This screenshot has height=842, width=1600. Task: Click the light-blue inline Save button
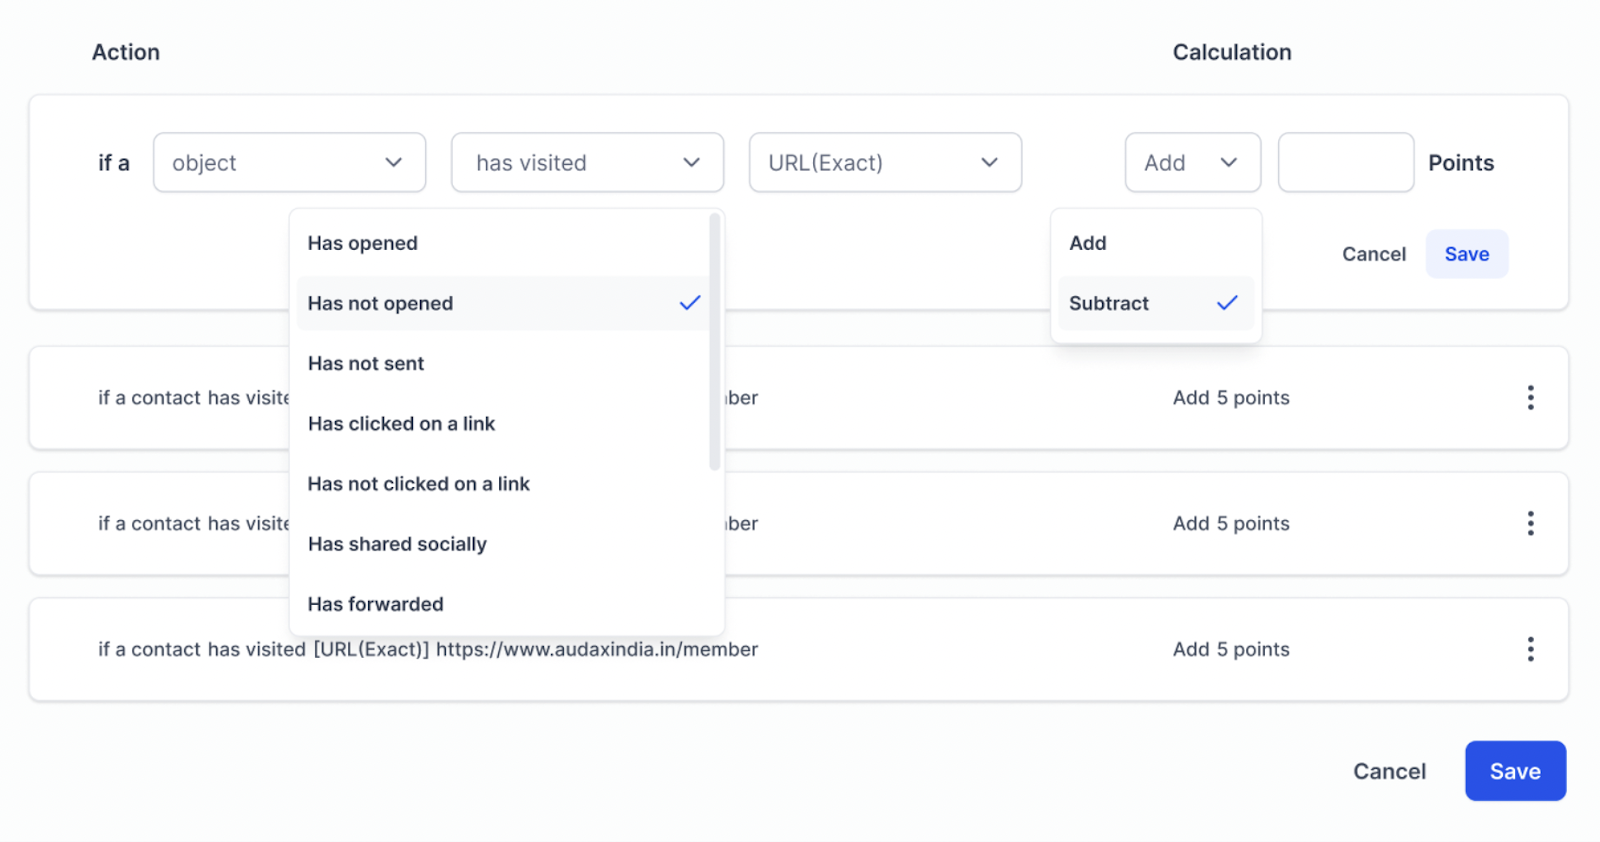click(1466, 254)
